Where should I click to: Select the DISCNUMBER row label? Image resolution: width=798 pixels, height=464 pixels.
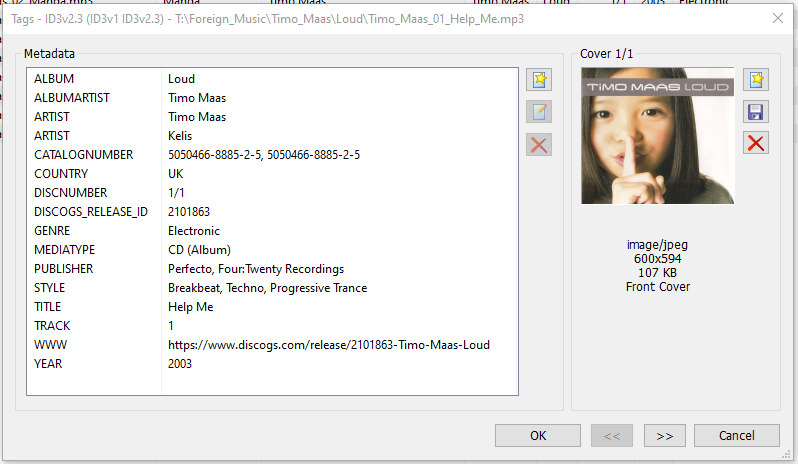point(71,193)
